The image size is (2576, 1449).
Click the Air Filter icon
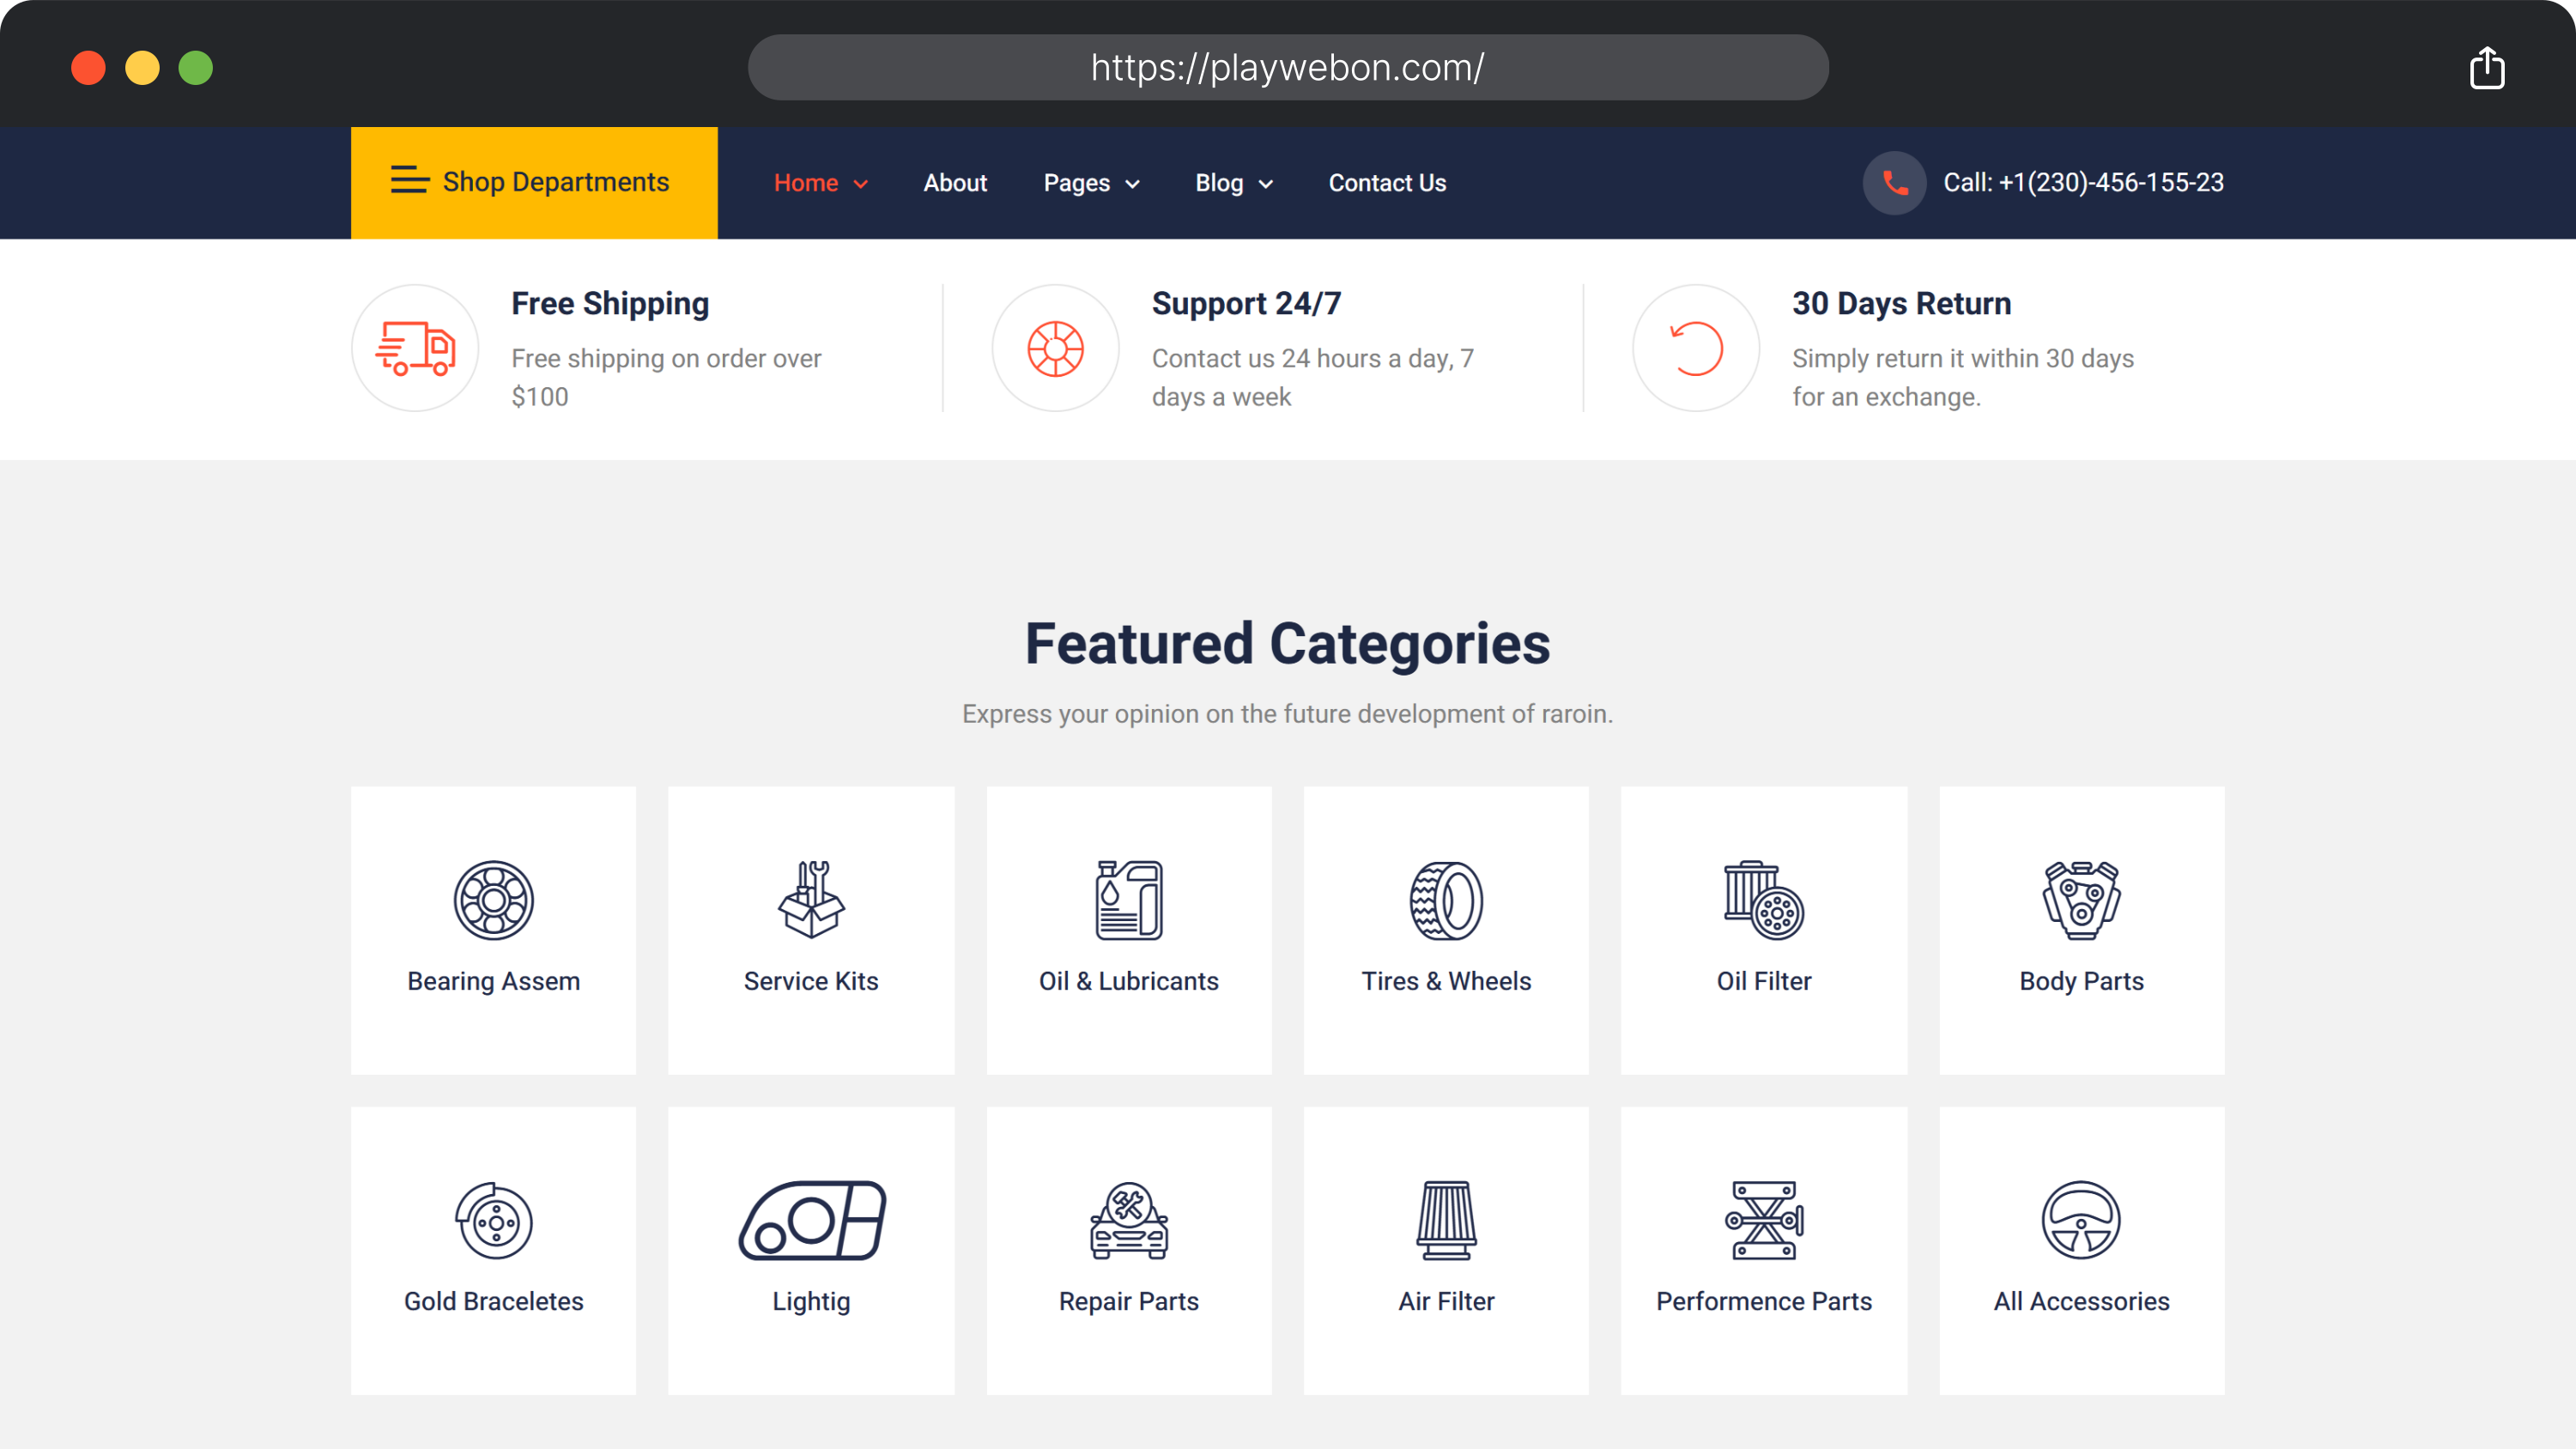pyautogui.click(x=1446, y=1220)
